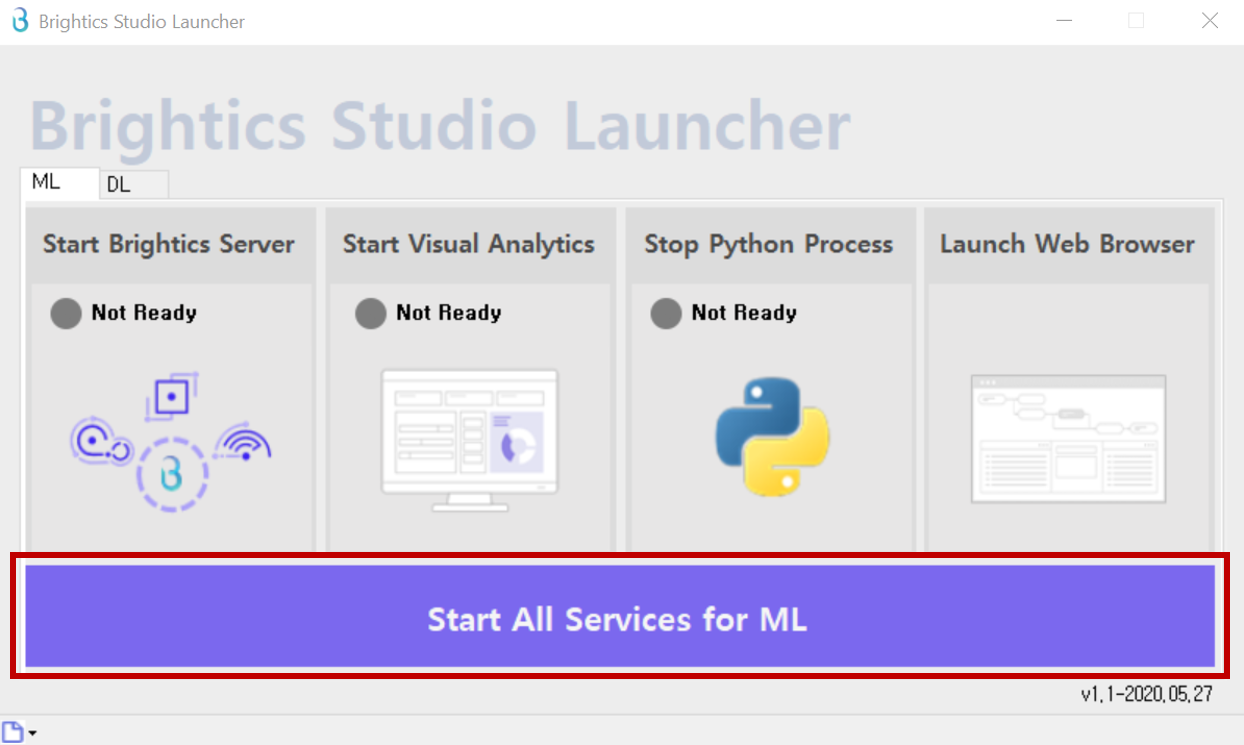Click the grey status dot under Start Visual Analytics
This screenshot has height=745, width=1244.
[370, 314]
